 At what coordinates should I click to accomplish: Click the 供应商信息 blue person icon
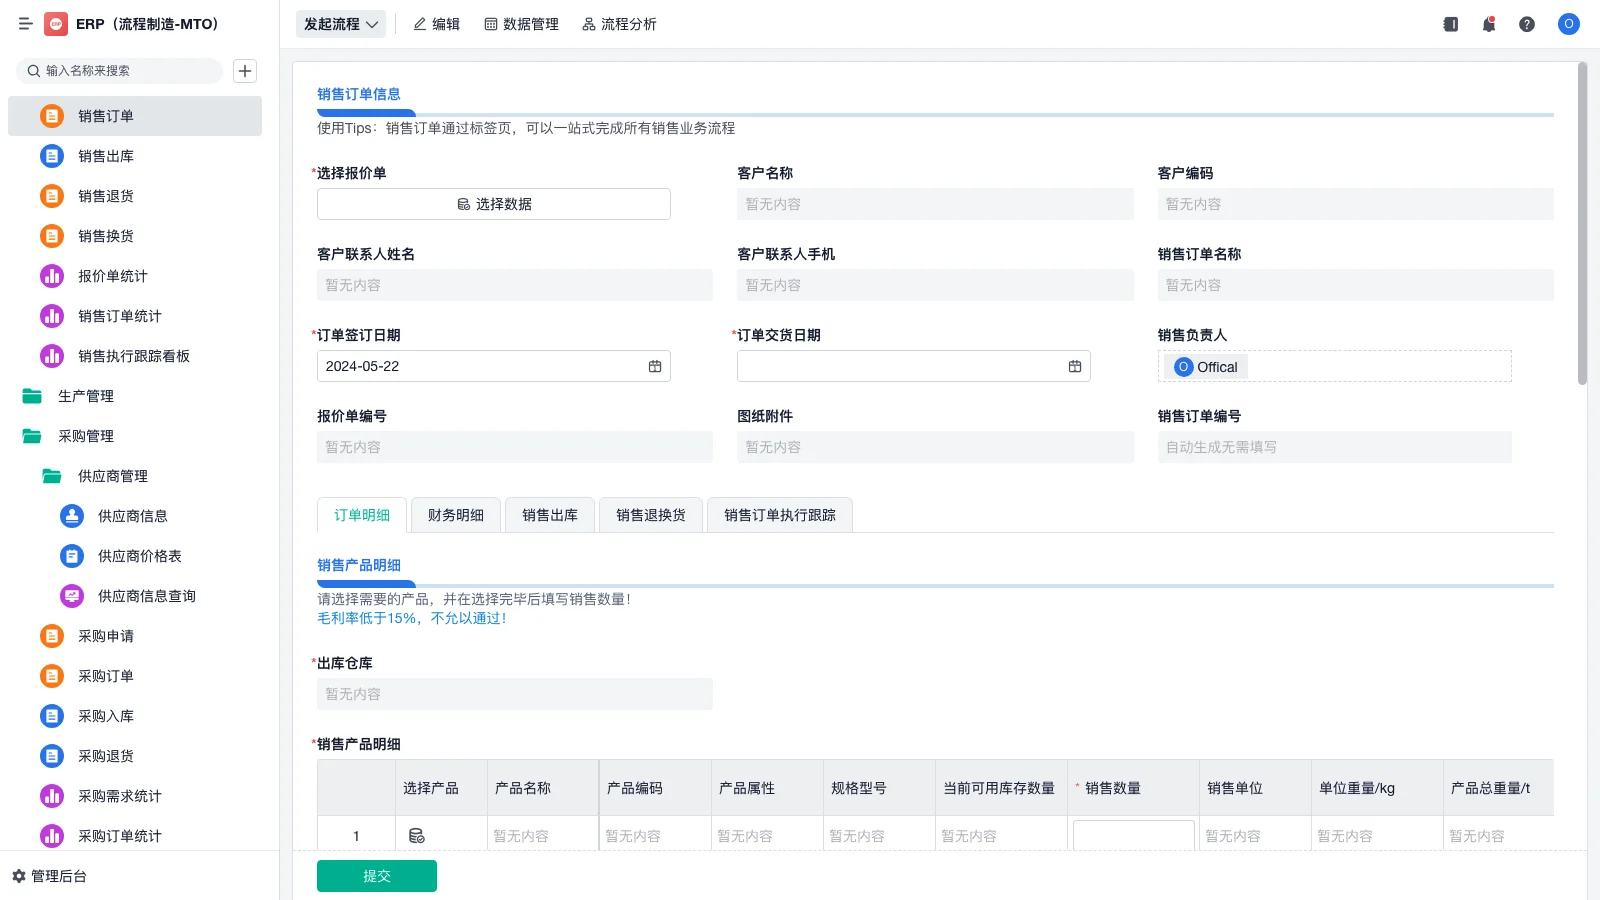pos(72,516)
